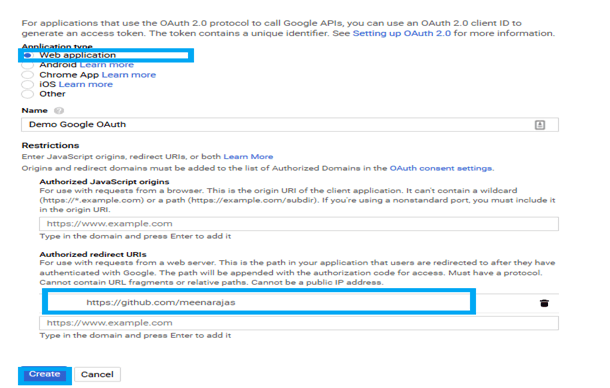610x388 pixels.
Task: Choose the Chrome App radio option
Action: click(28, 75)
